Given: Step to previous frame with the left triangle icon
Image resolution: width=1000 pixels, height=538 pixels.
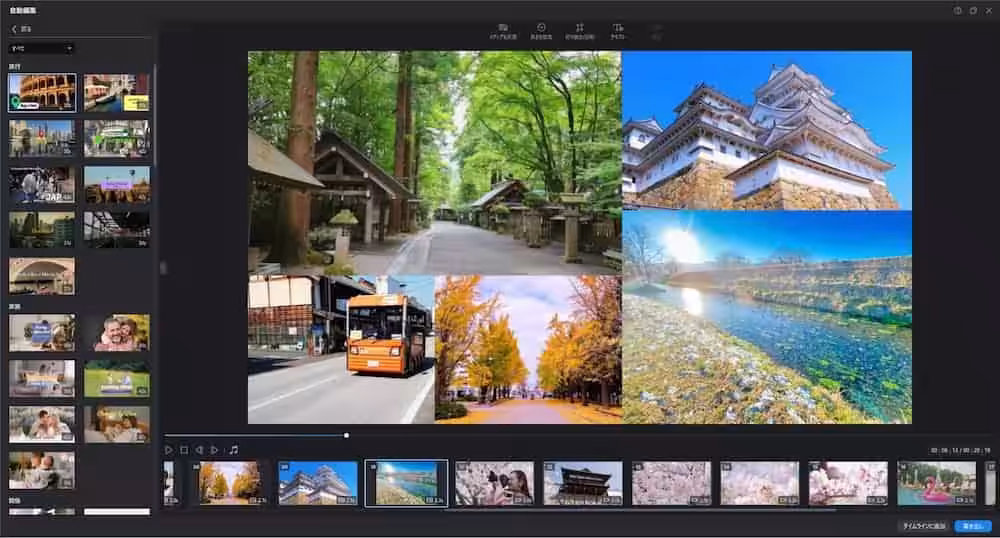Looking at the screenshot, I should (x=199, y=450).
